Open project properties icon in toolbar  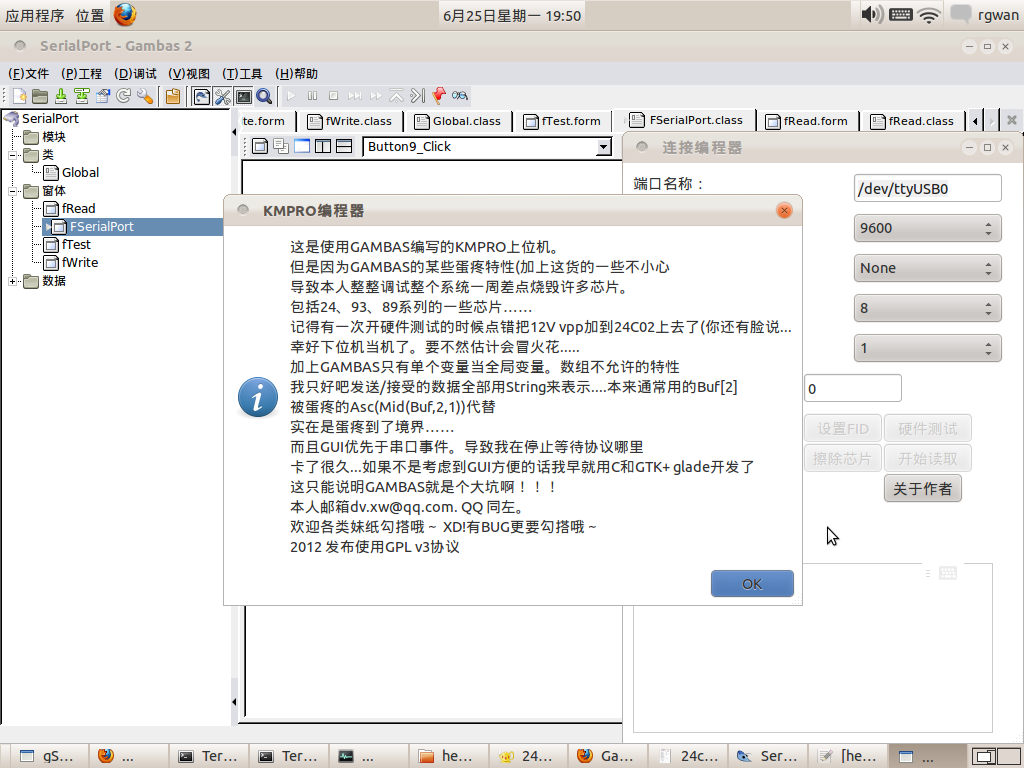[103, 97]
